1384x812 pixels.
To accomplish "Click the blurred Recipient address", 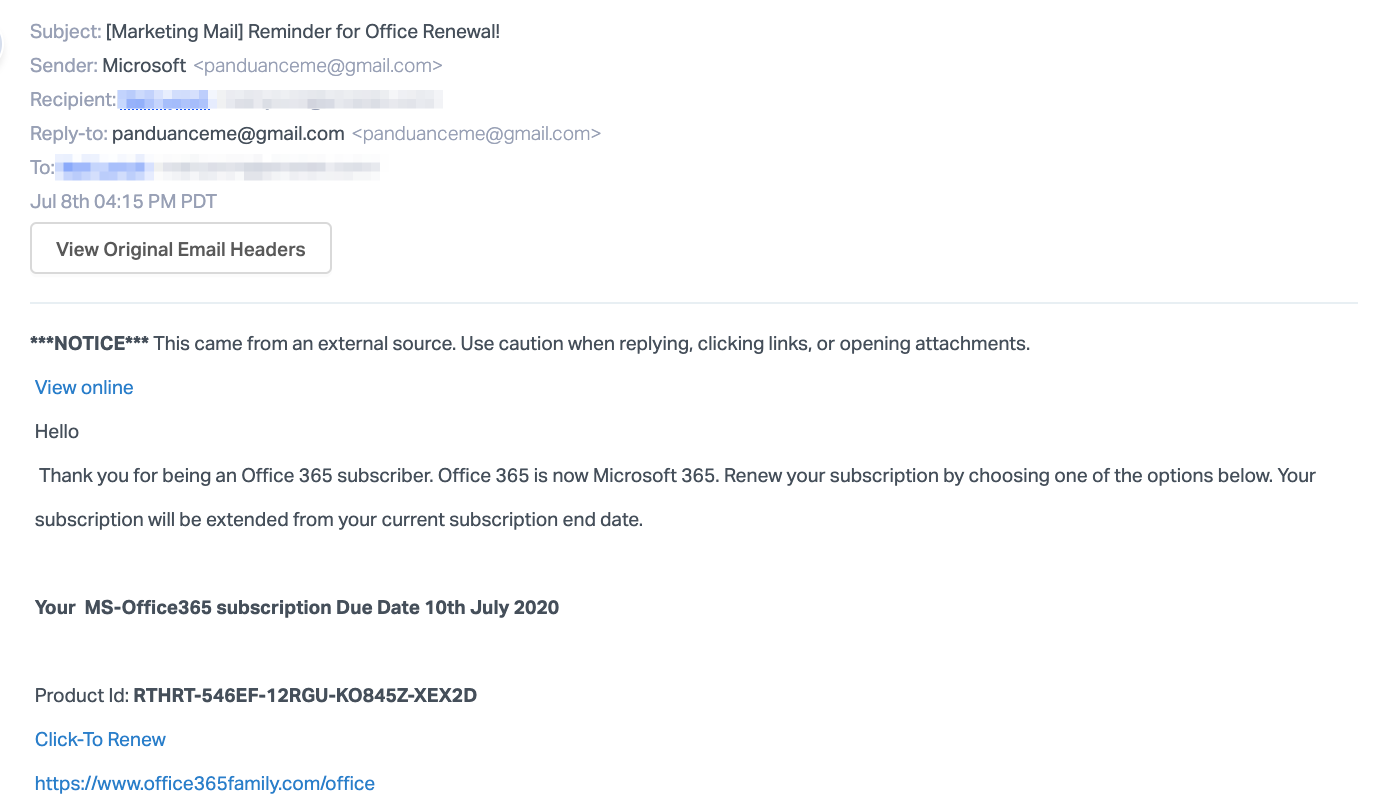I will click(280, 100).
